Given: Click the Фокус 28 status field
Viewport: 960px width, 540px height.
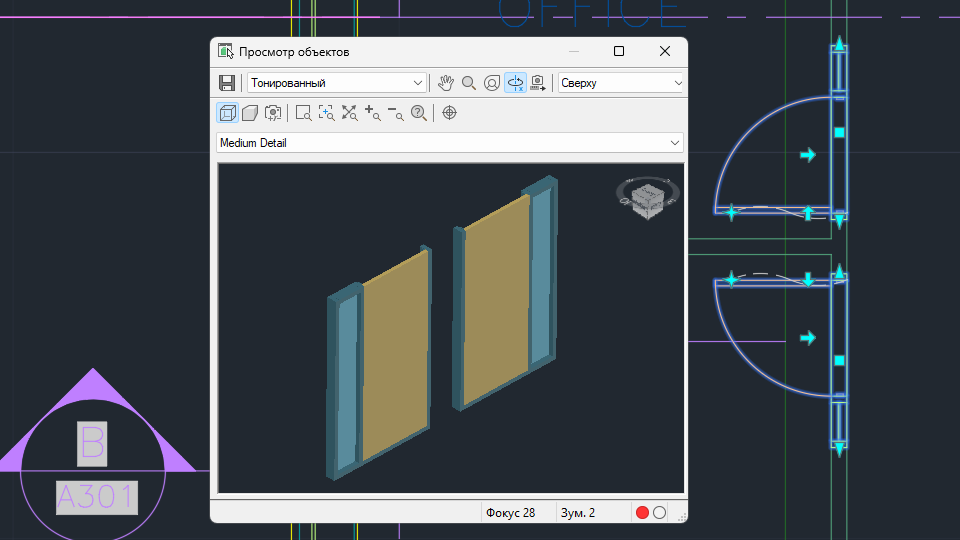Looking at the screenshot, I should point(510,512).
